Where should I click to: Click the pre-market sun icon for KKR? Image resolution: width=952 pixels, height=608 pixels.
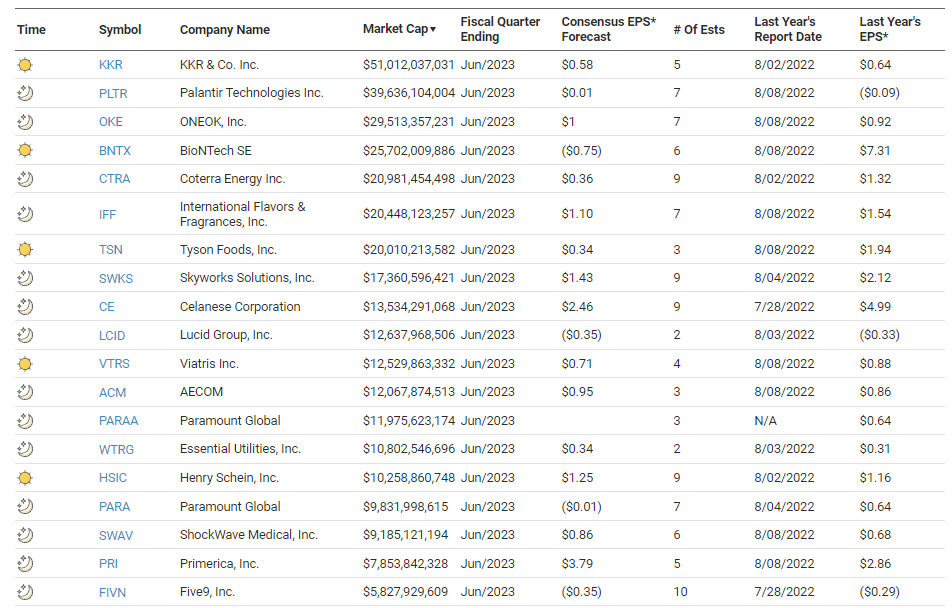point(25,65)
